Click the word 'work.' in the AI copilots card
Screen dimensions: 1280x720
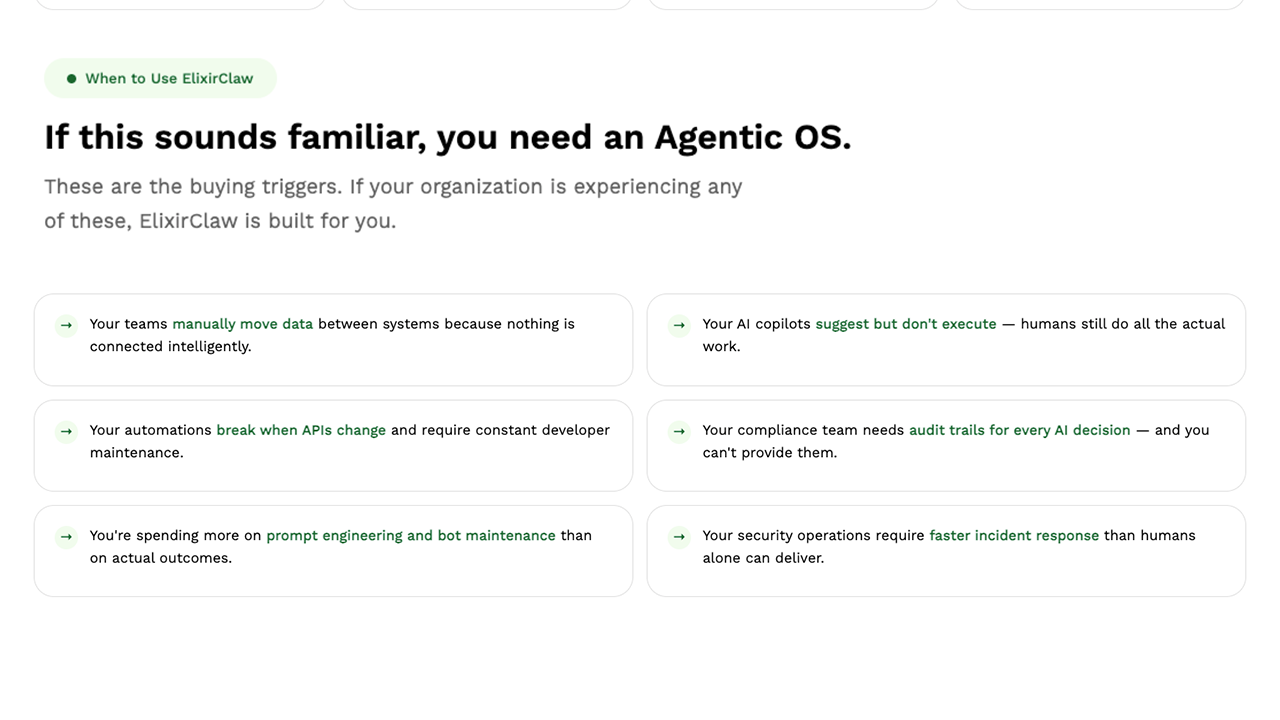(721, 347)
